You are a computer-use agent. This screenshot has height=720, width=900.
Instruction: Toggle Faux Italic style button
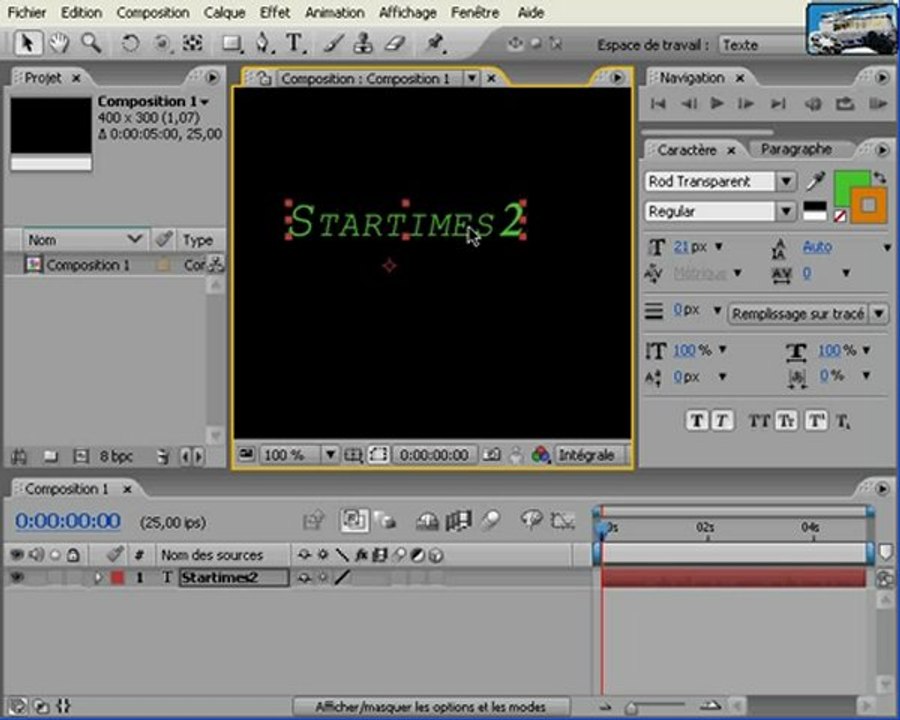tap(721, 421)
